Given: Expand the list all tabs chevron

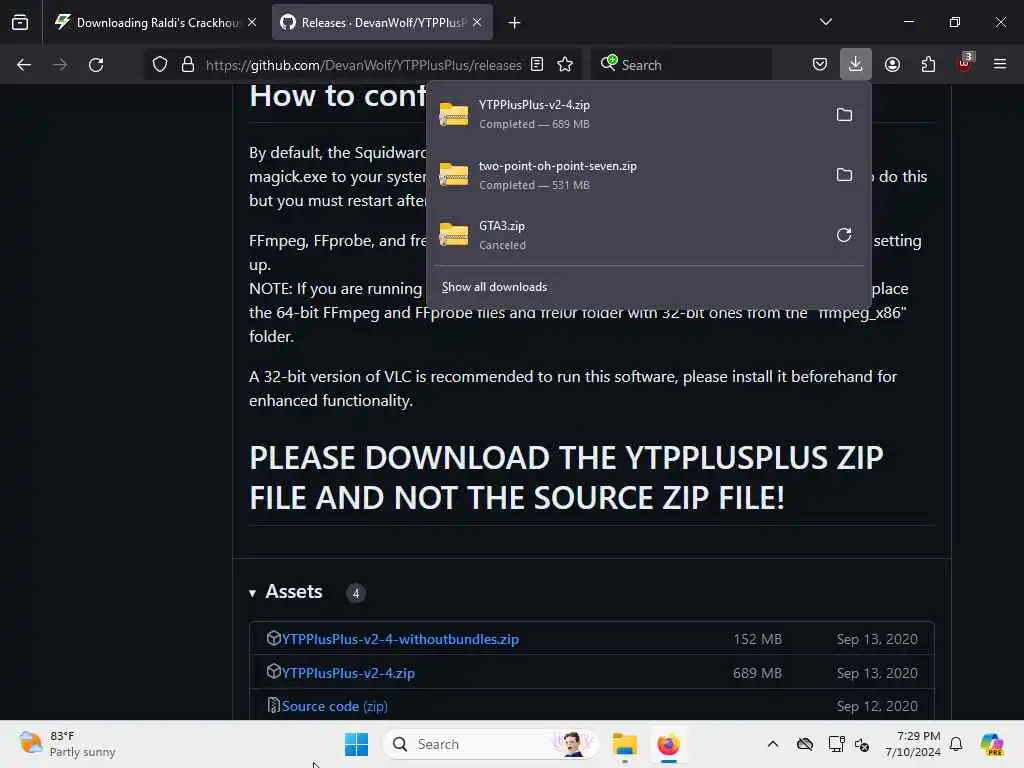Looking at the screenshot, I should (x=825, y=22).
